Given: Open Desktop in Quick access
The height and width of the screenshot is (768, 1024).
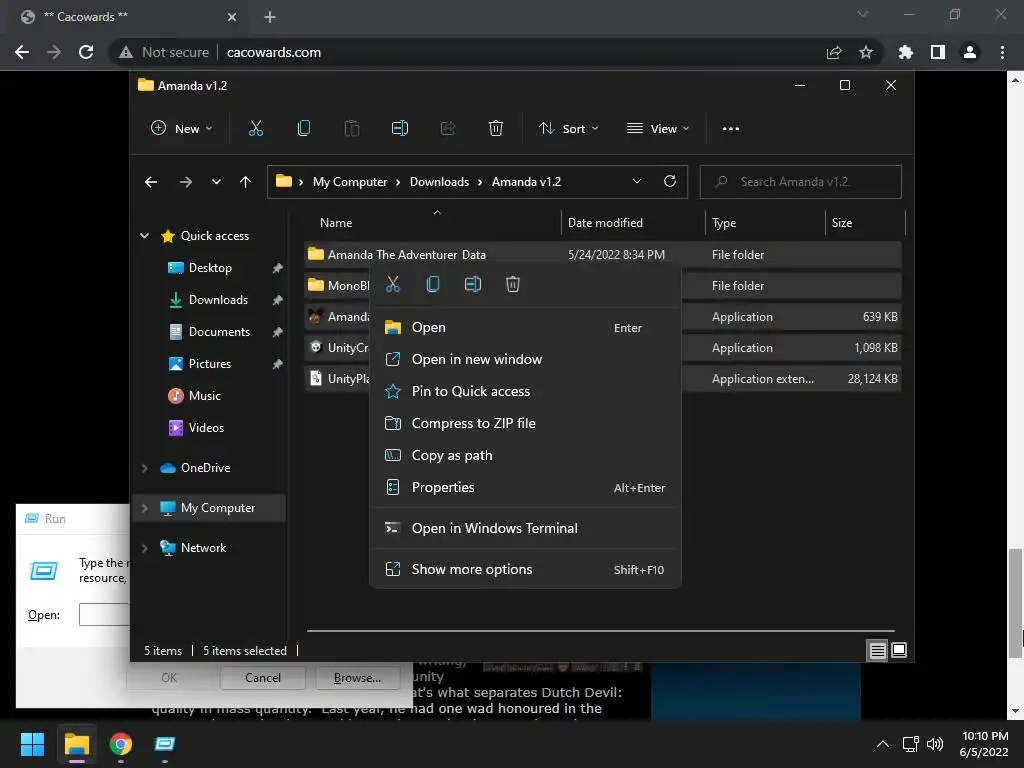Looking at the screenshot, I should coord(210,268).
